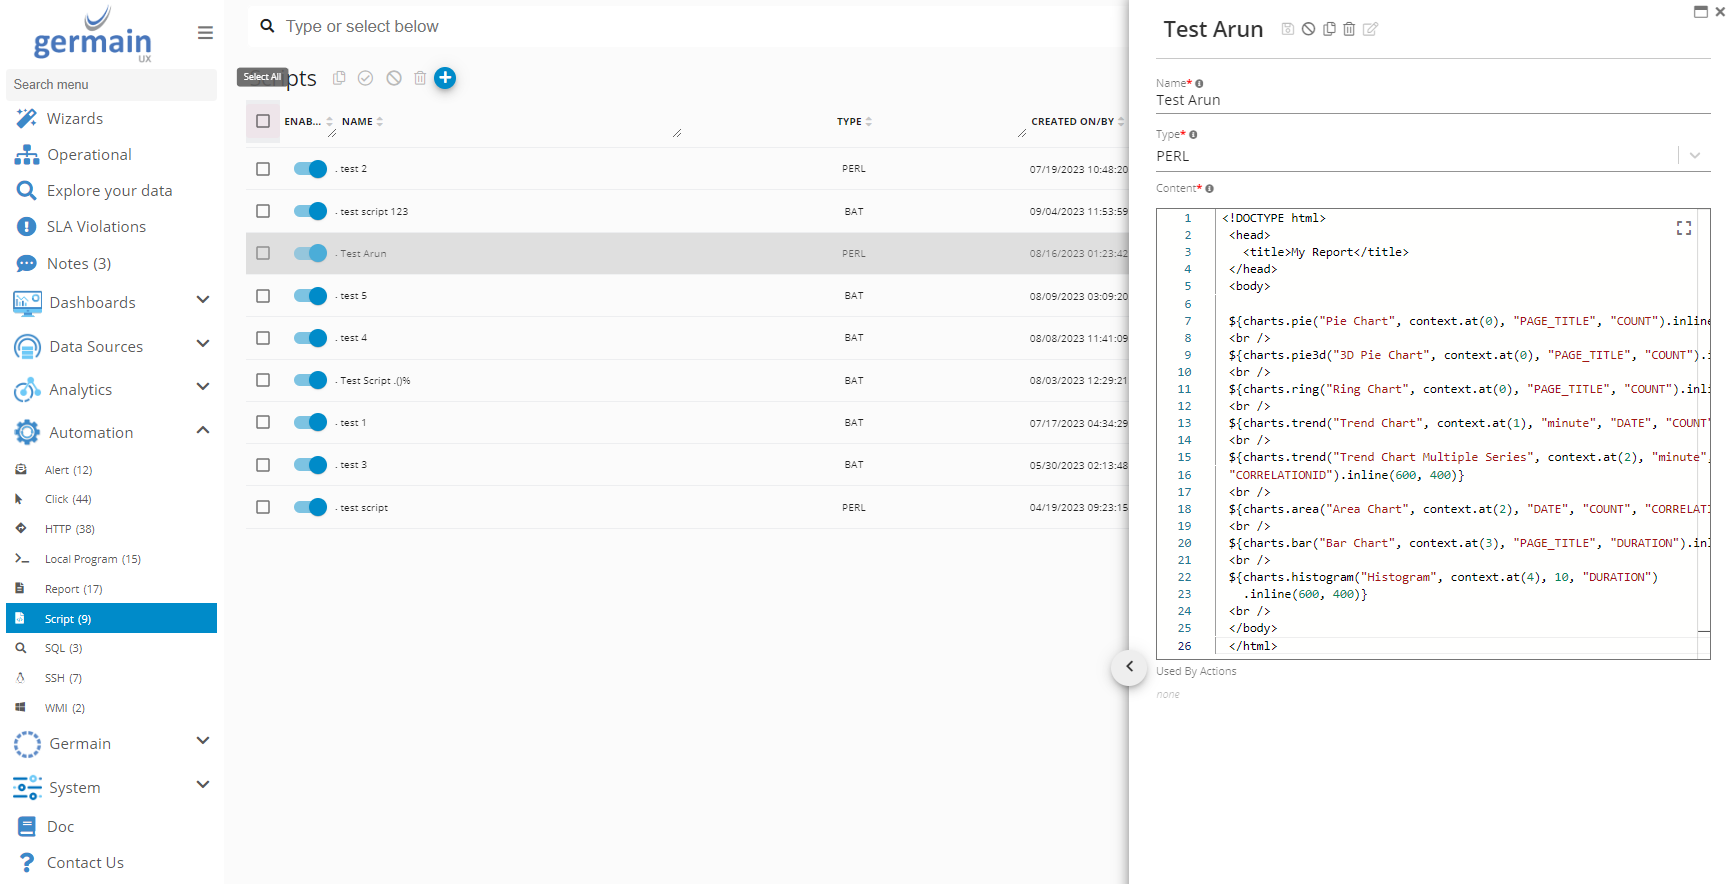Click the delete trash icon in Test Arun panel

tap(1349, 29)
